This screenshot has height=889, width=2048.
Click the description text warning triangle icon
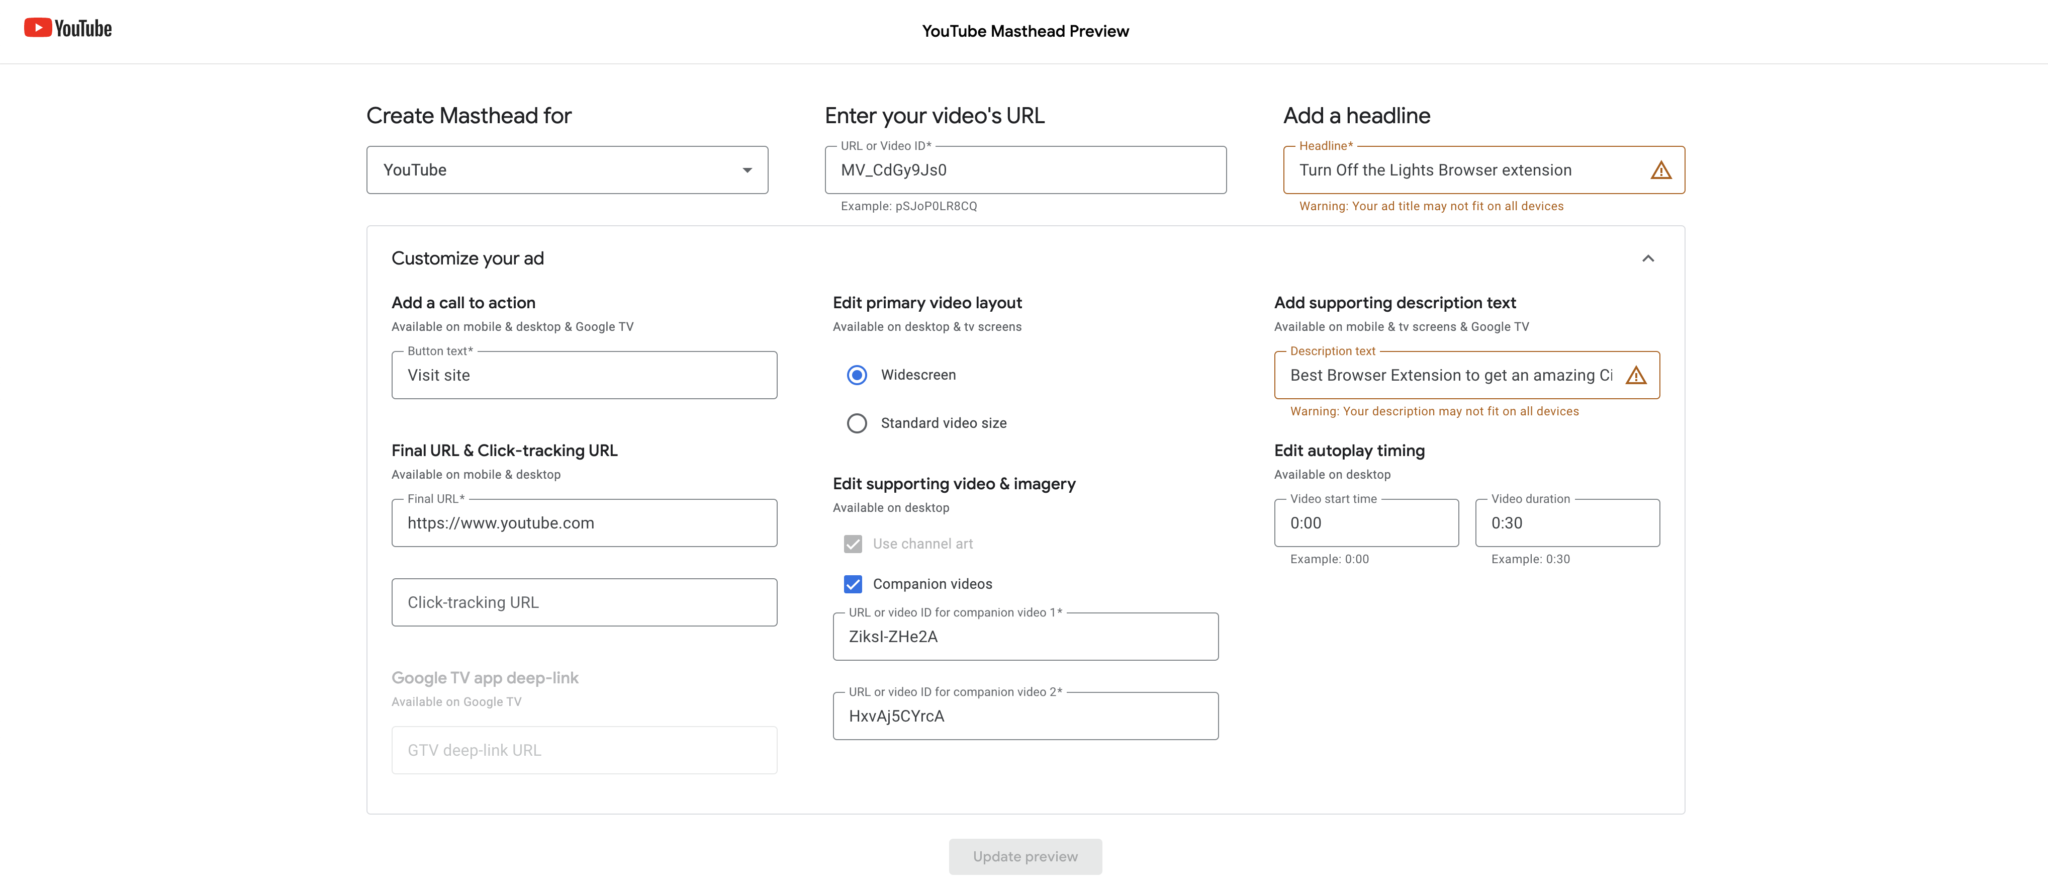tap(1635, 376)
